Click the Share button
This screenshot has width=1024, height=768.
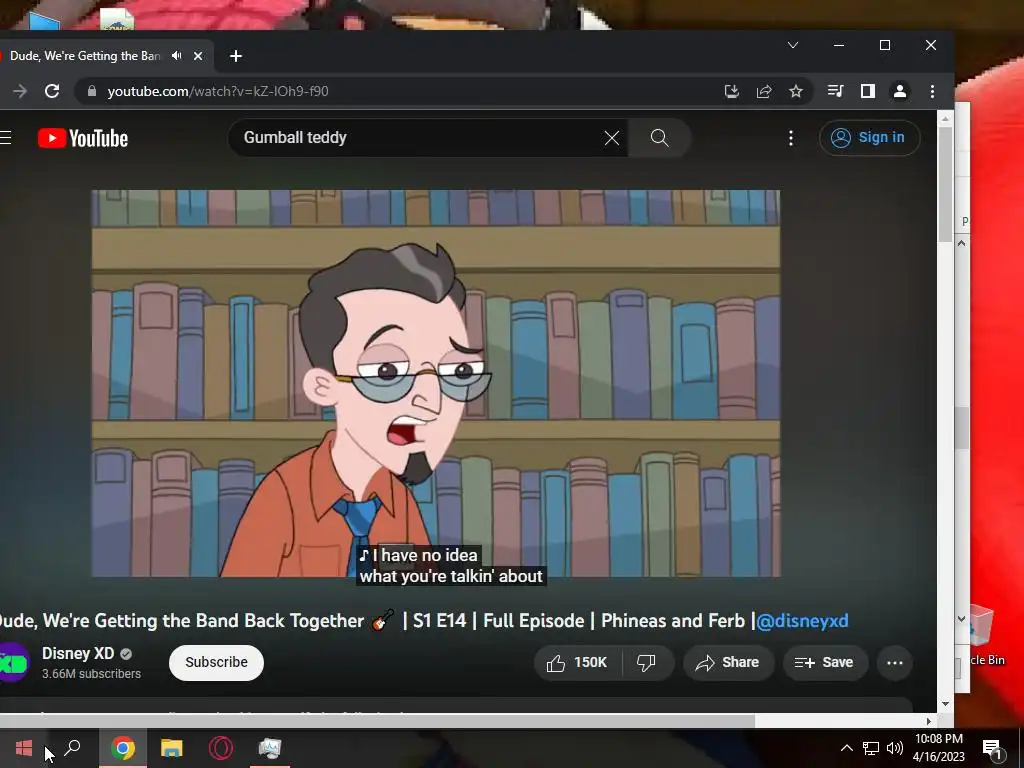pos(728,663)
